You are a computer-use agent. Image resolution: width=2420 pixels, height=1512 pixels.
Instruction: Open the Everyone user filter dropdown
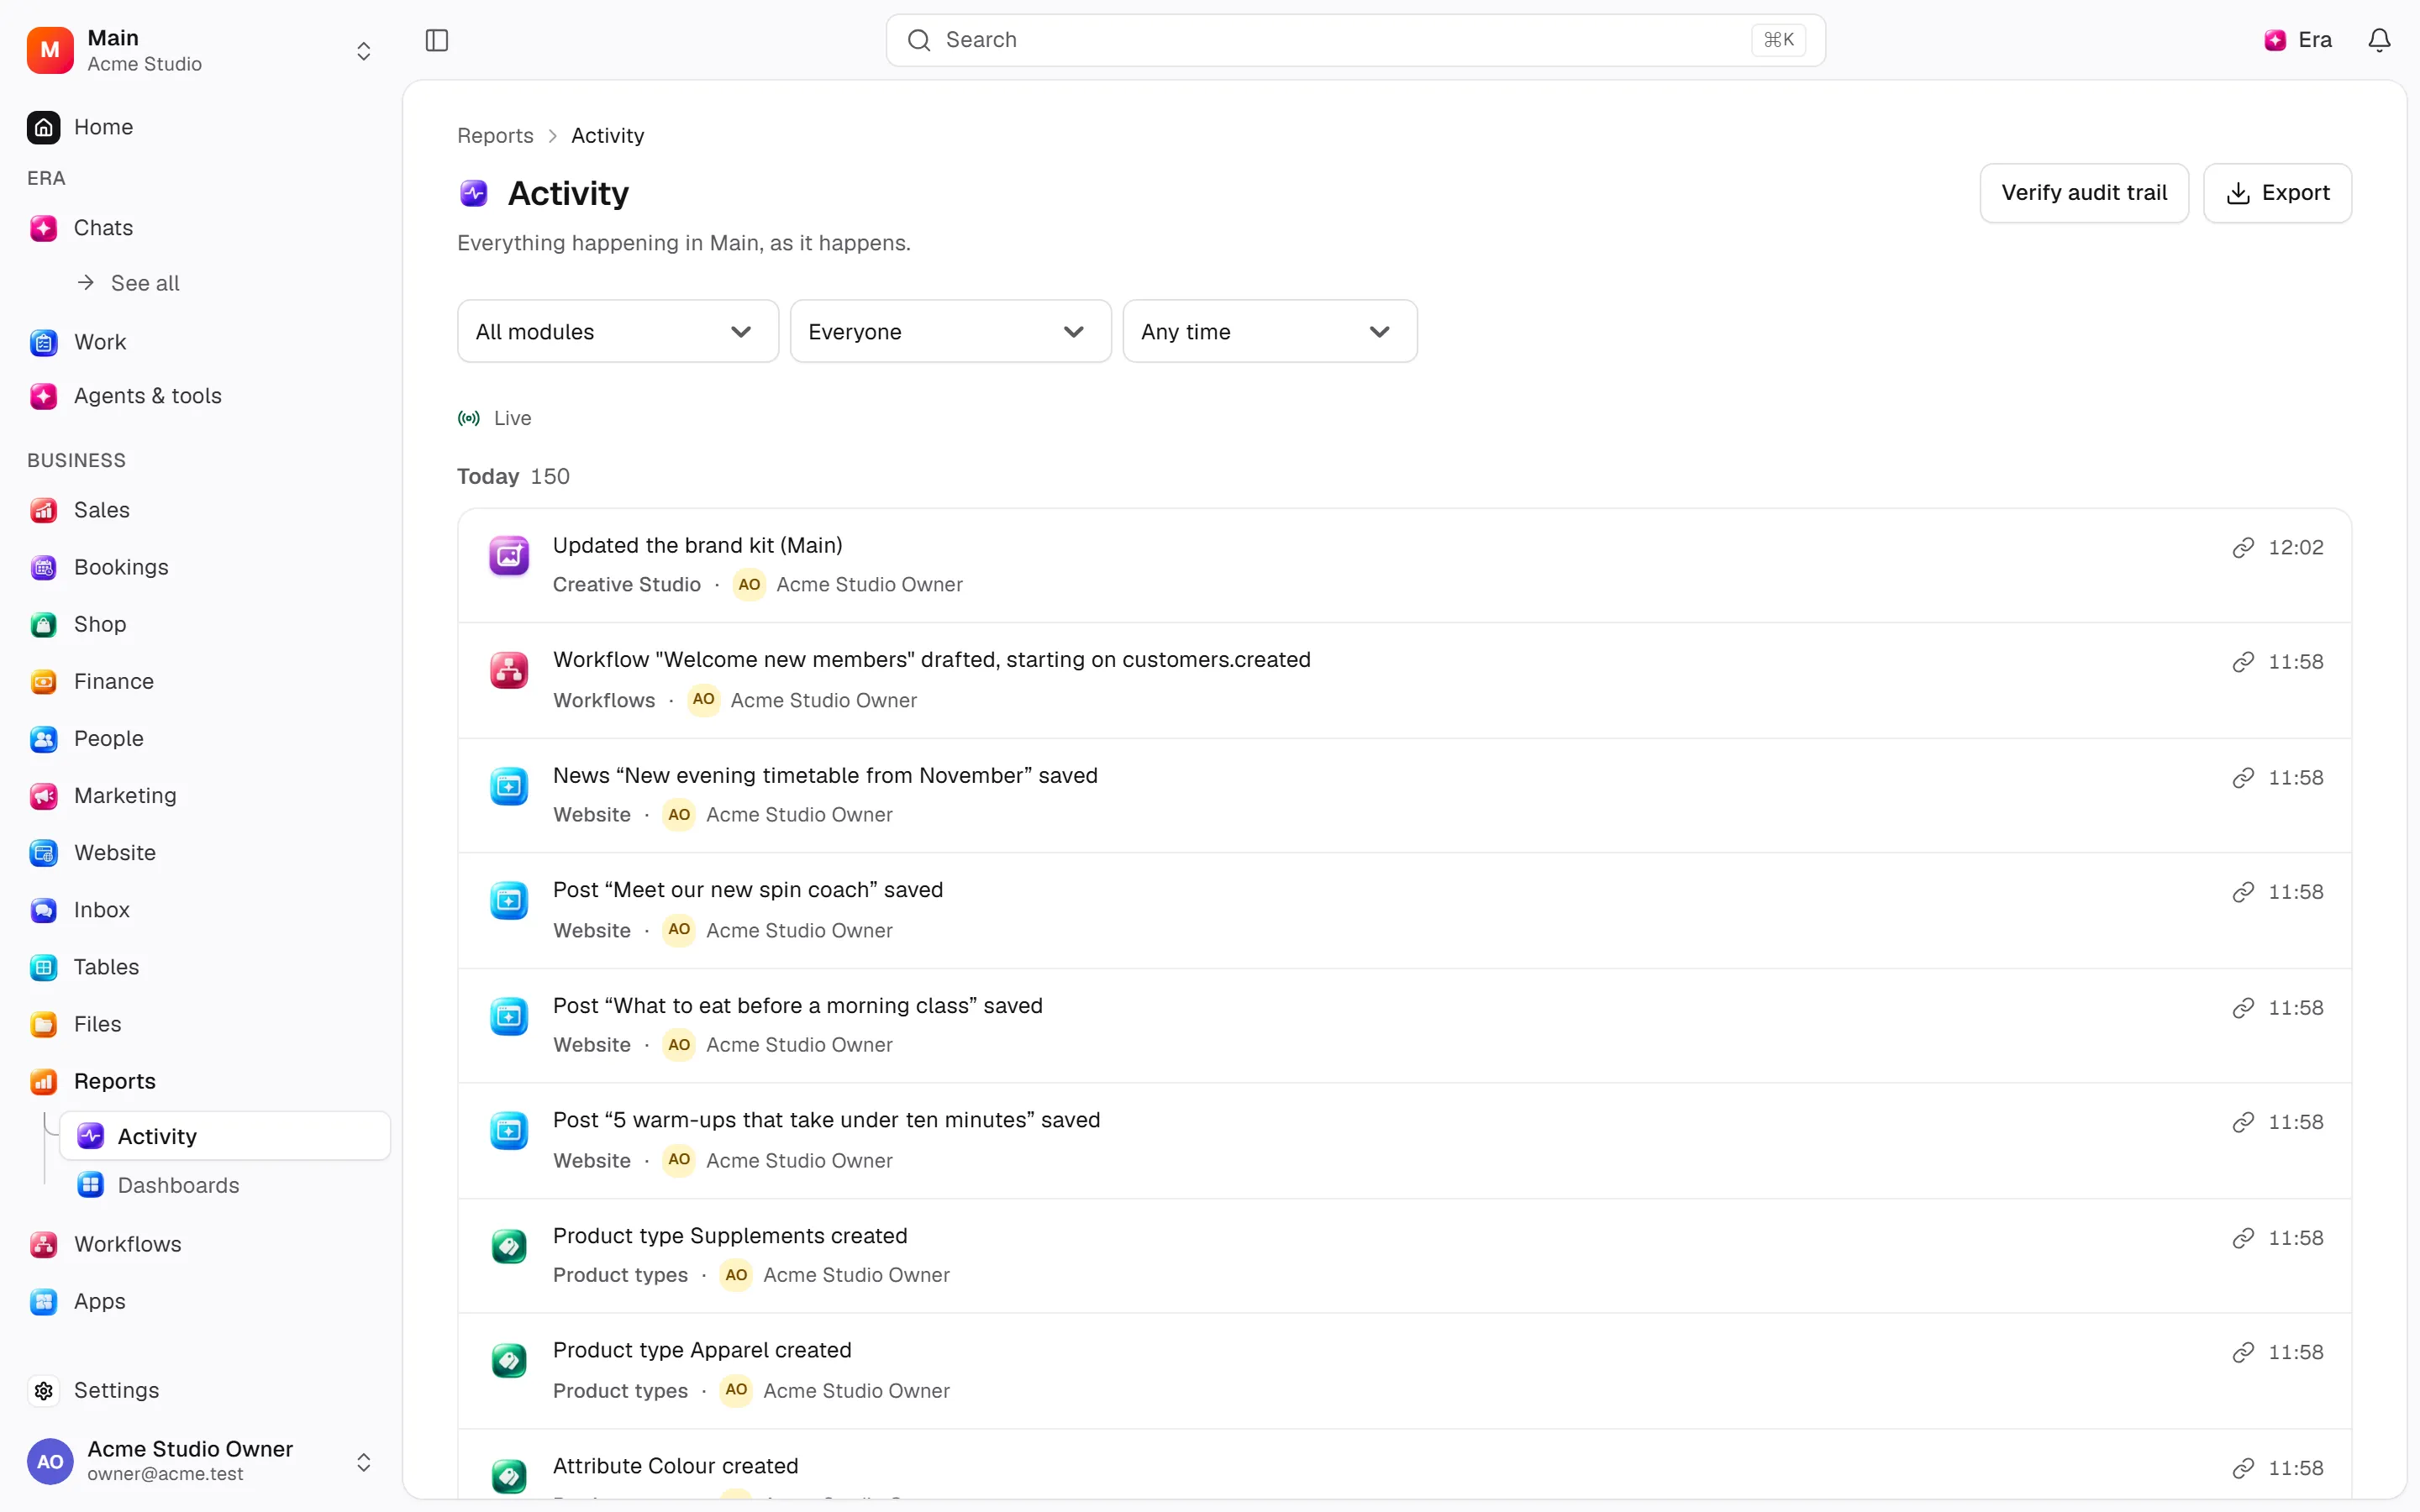[950, 331]
